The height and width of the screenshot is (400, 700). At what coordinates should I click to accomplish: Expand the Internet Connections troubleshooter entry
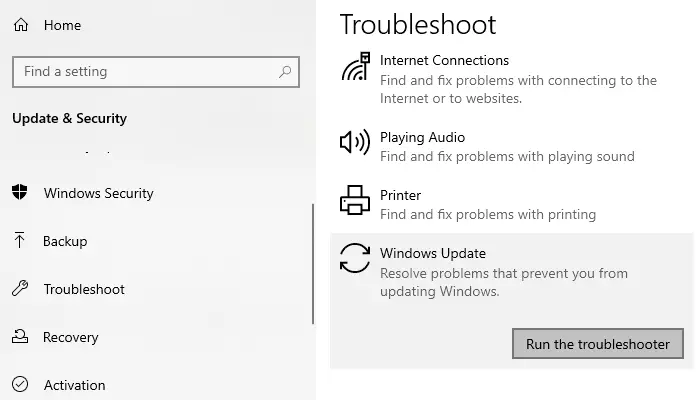click(x=444, y=61)
